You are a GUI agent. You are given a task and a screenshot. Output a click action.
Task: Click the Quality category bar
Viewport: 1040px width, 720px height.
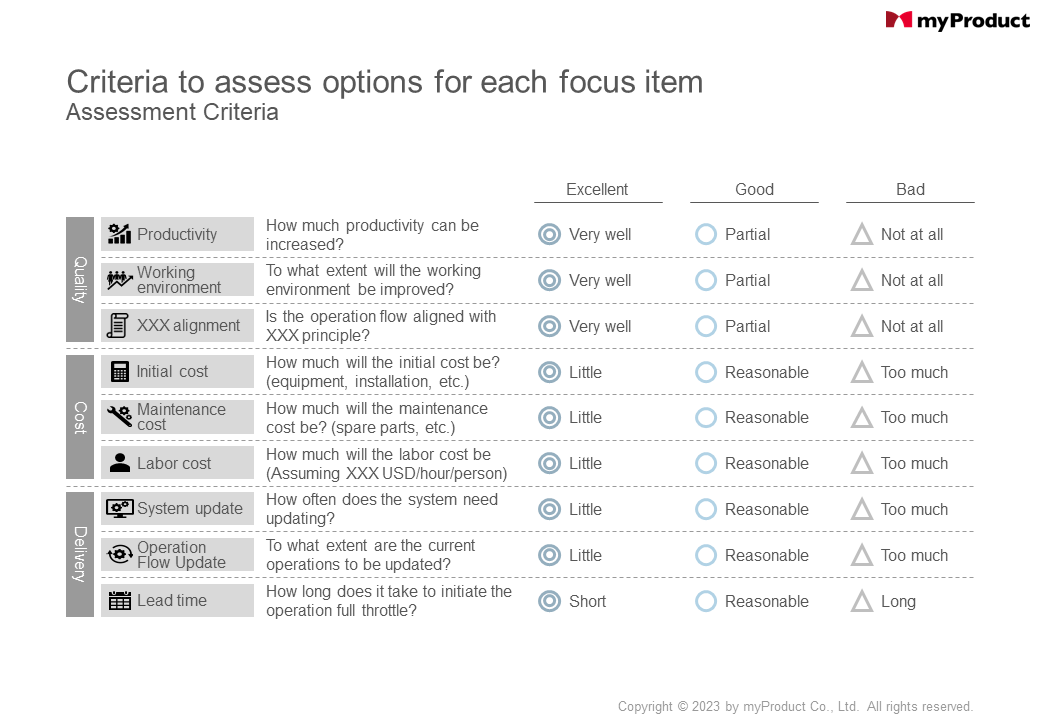click(x=80, y=280)
